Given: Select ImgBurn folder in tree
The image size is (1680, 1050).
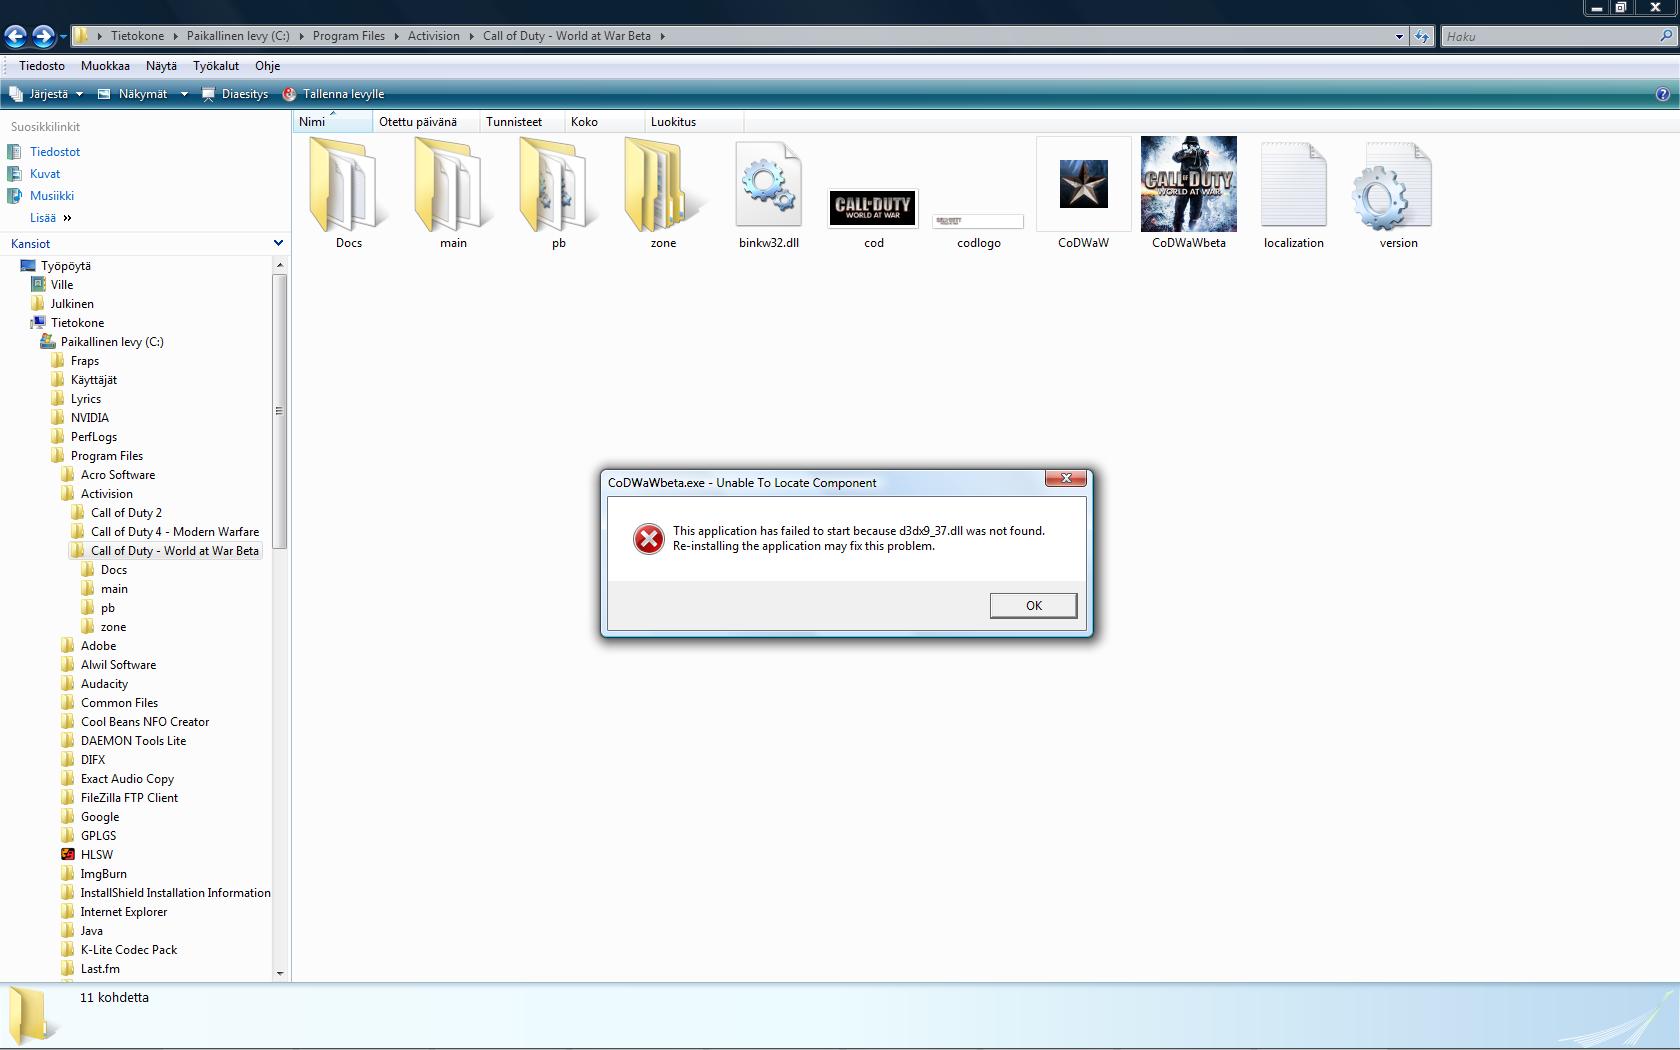Looking at the screenshot, I should coord(103,874).
